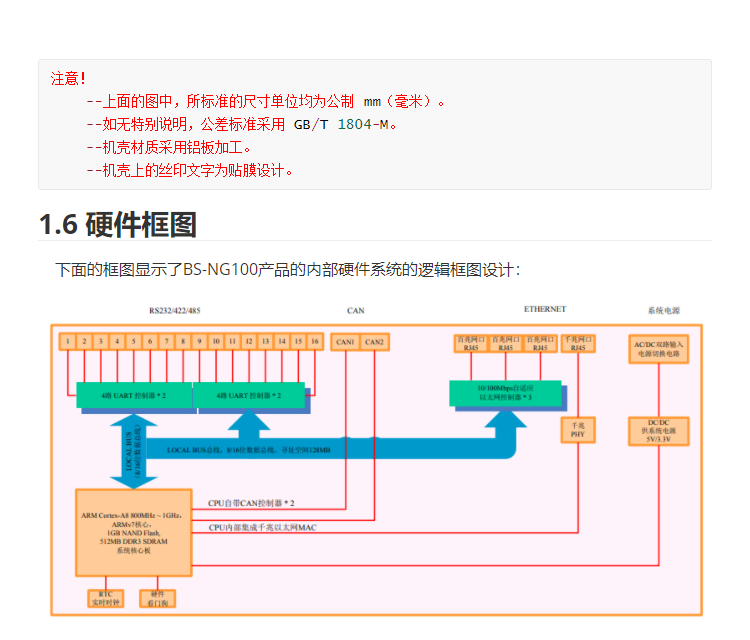Click the 'RS232/422/485' label above the diagram
750x640 pixels.
[175, 311]
